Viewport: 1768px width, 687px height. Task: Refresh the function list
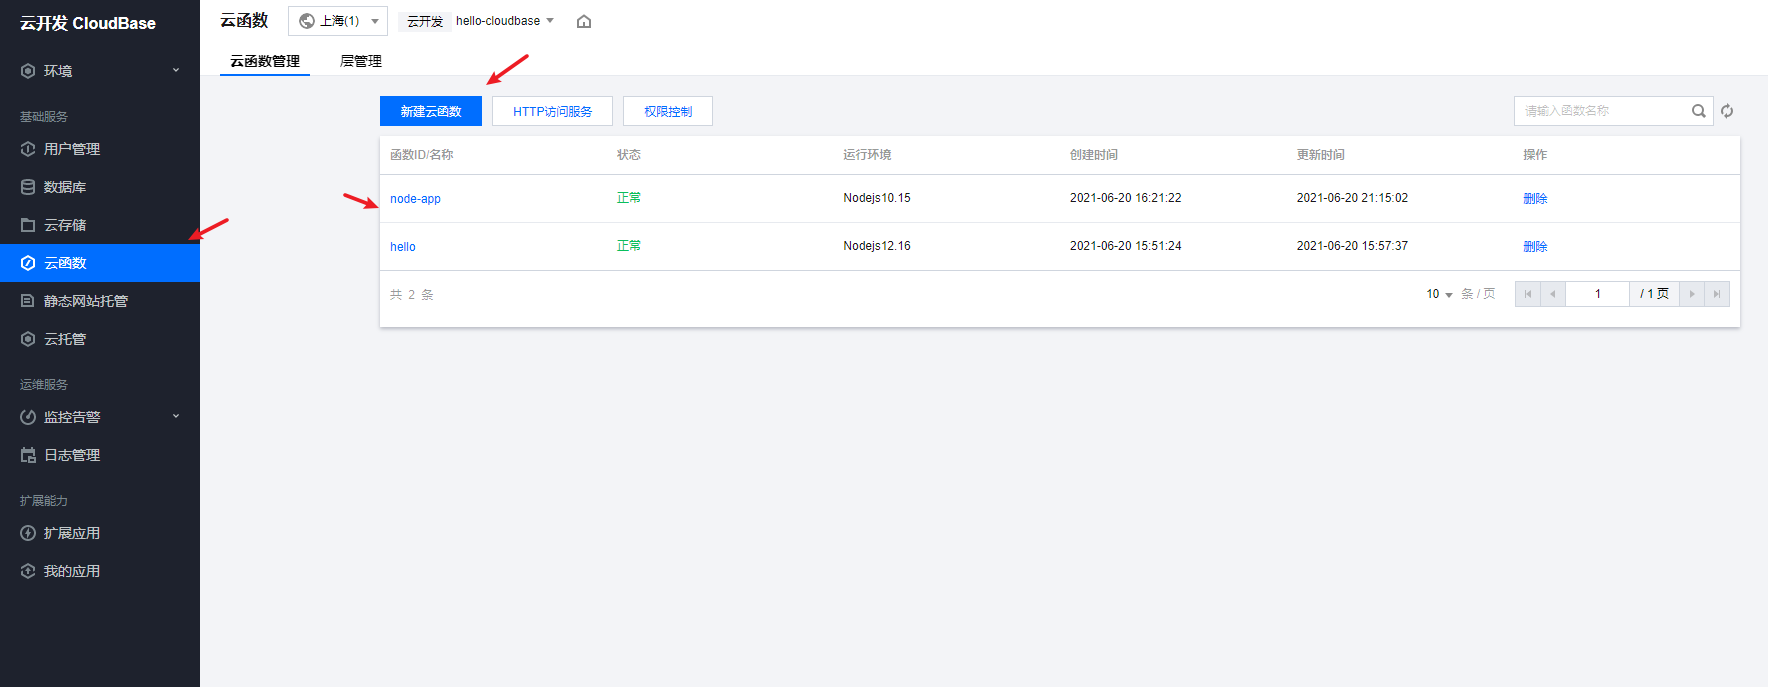(1727, 111)
